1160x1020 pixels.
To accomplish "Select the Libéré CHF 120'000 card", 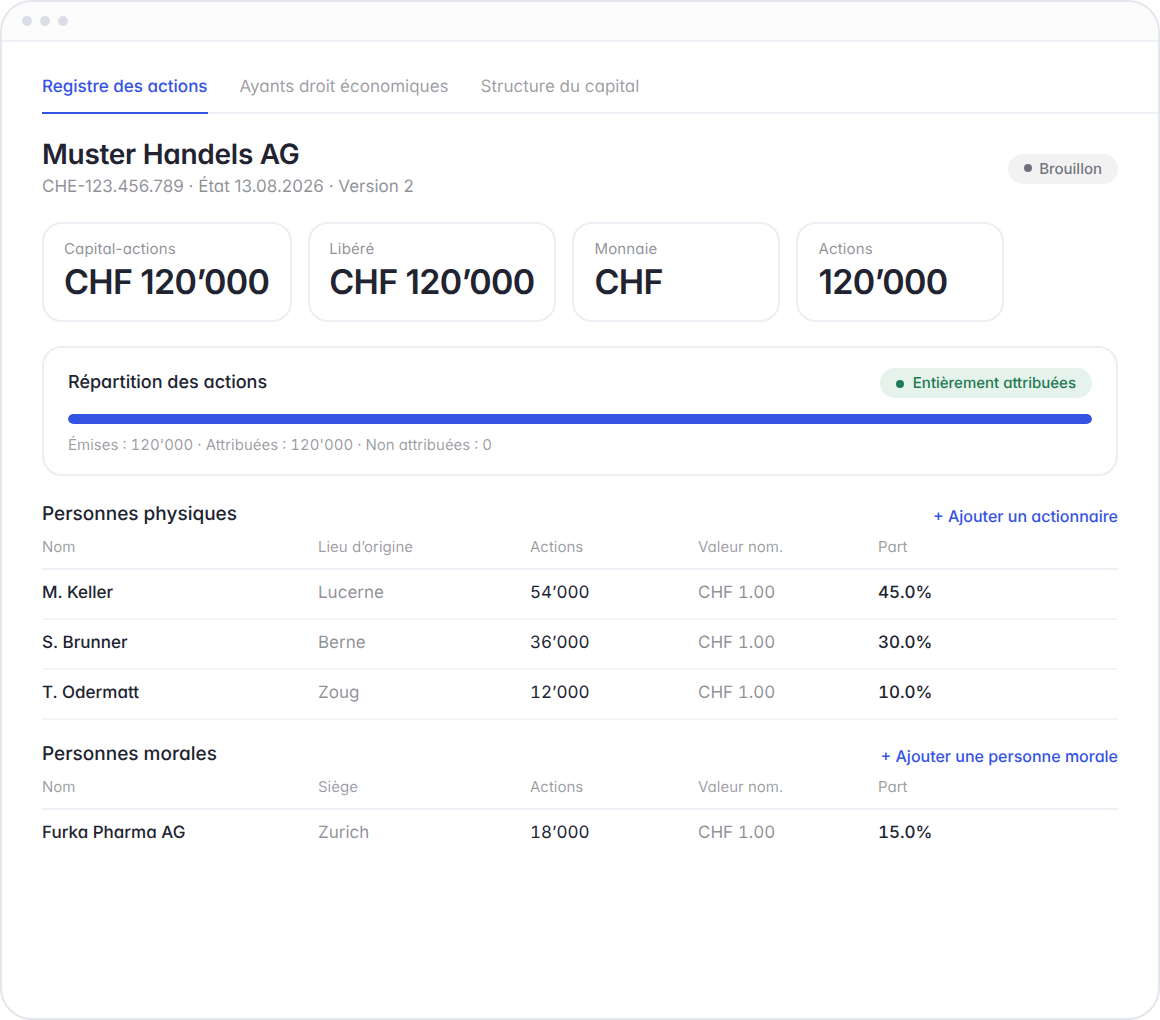I will click(x=432, y=272).
